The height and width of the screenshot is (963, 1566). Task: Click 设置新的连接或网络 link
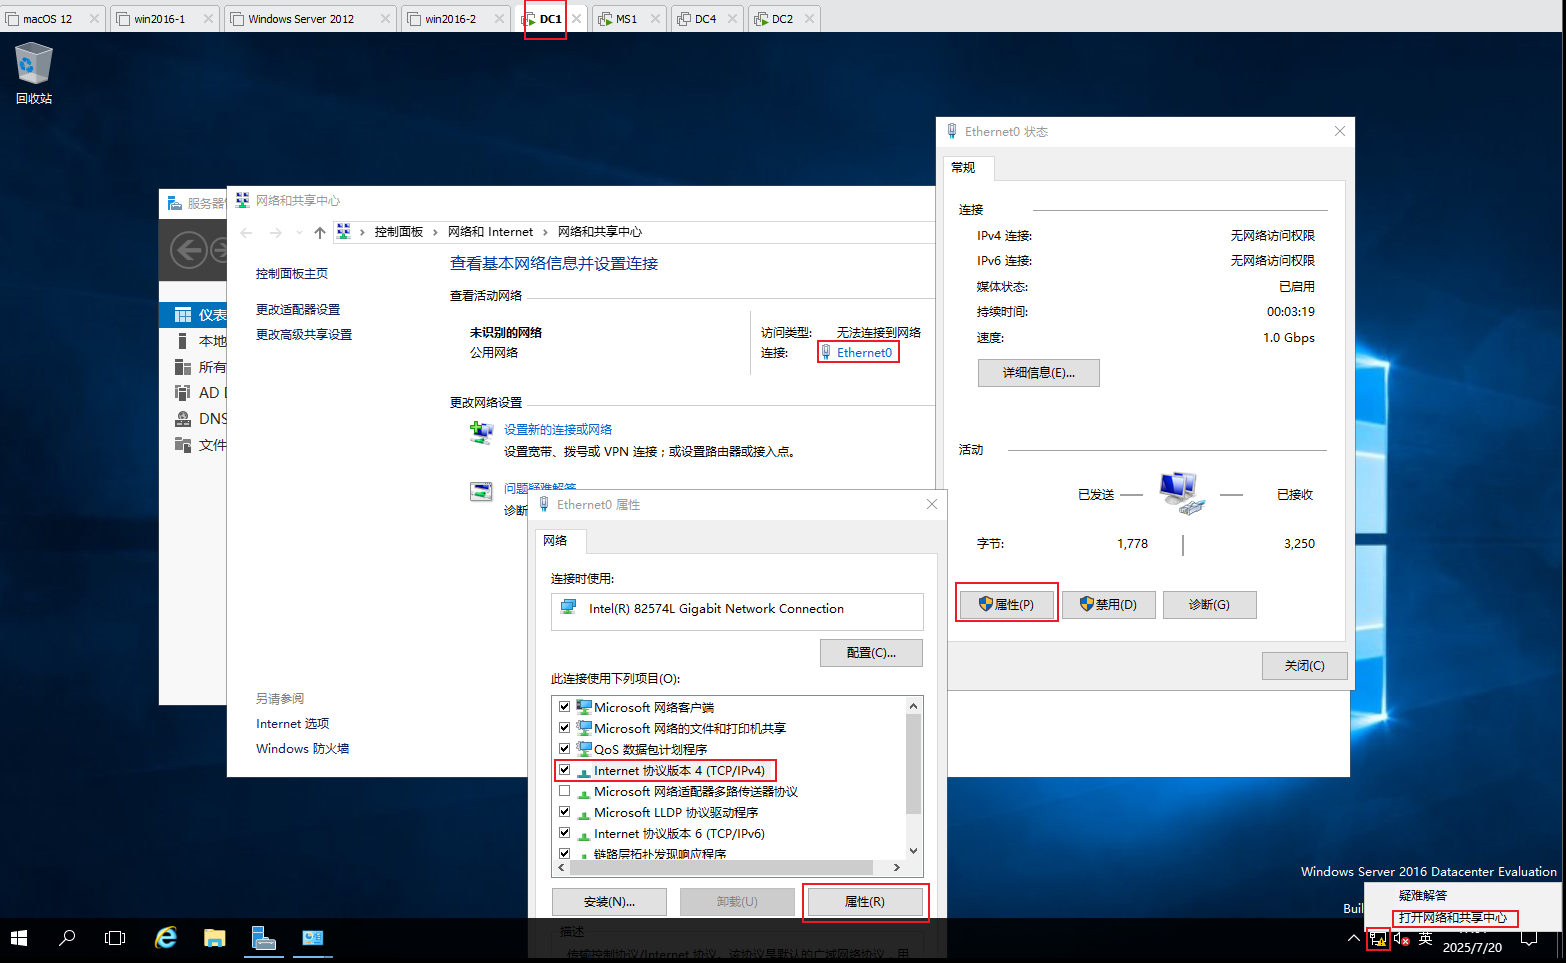558,430
